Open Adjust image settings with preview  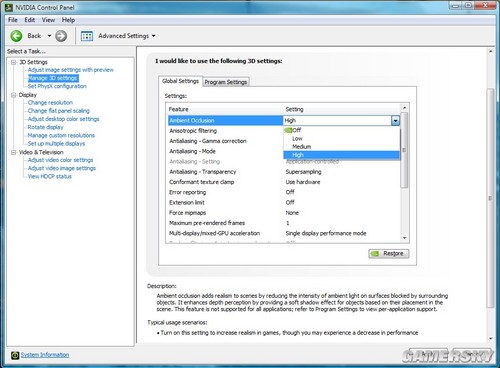[x=71, y=70]
